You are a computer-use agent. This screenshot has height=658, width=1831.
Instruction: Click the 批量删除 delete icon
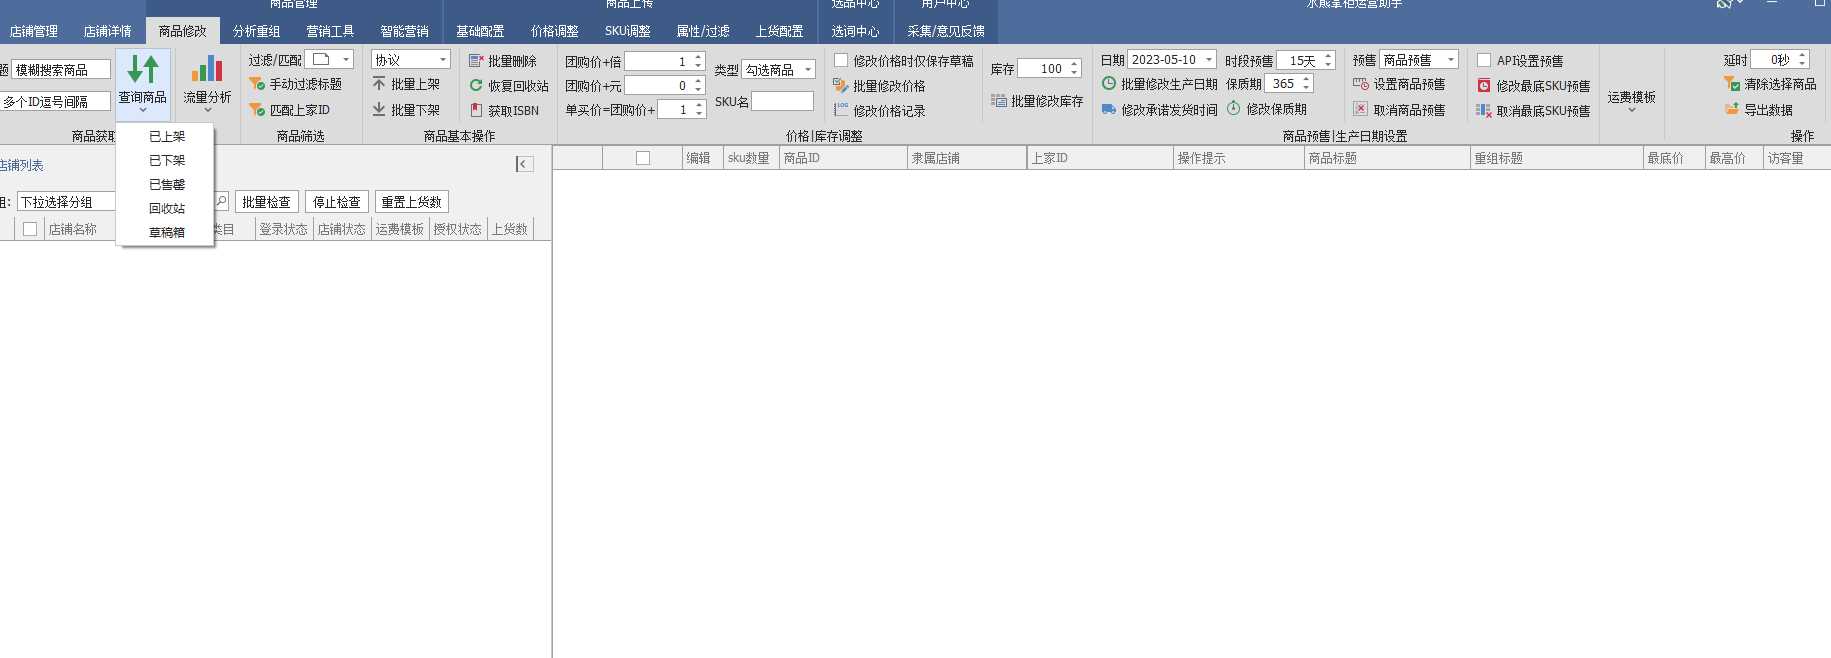coord(476,61)
